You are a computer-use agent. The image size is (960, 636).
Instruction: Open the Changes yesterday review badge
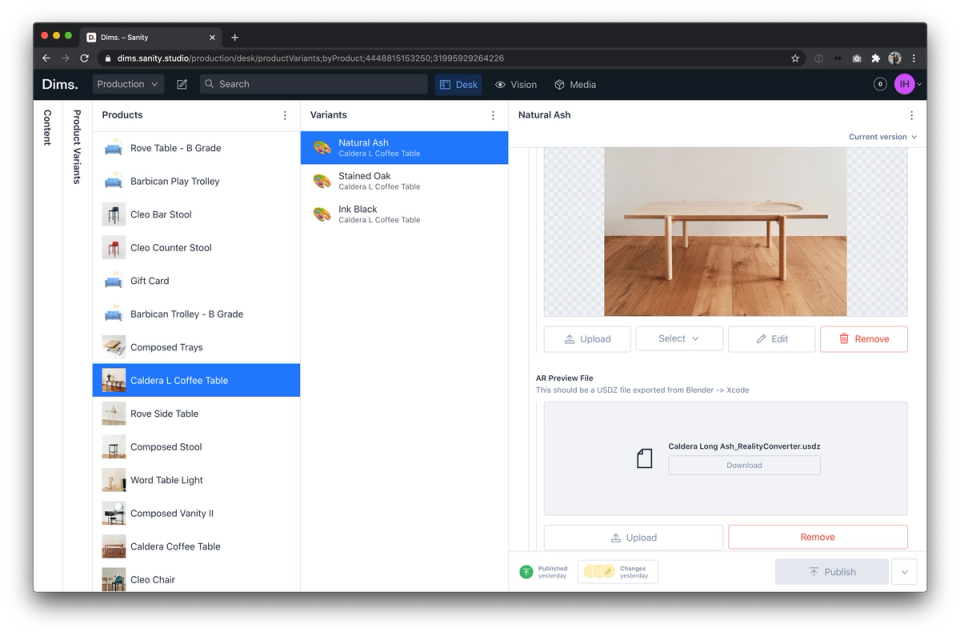click(618, 572)
